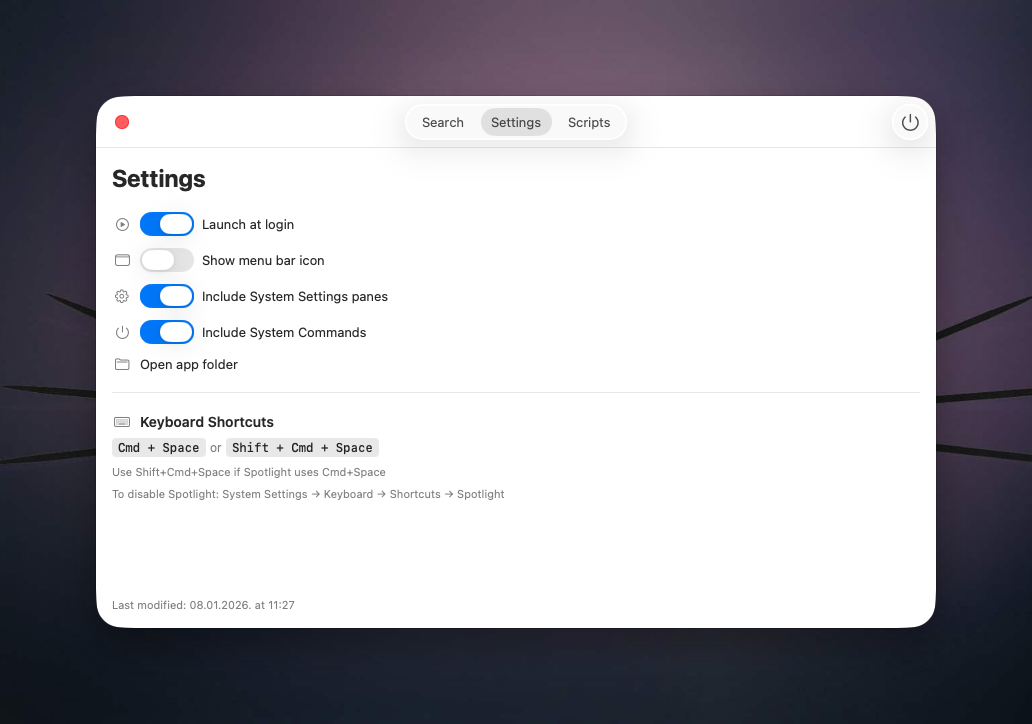Viewport: 1032px width, 724px height.
Task: Select the Settings tab
Action: point(516,122)
